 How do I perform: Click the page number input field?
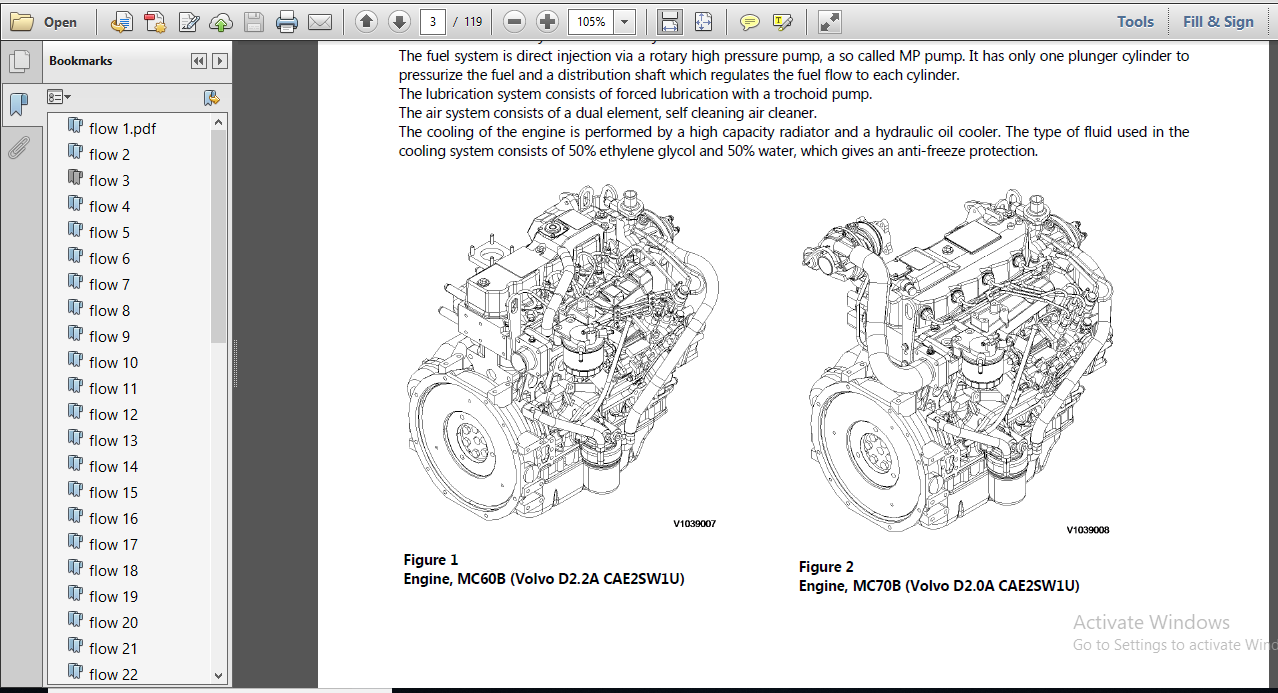(433, 21)
